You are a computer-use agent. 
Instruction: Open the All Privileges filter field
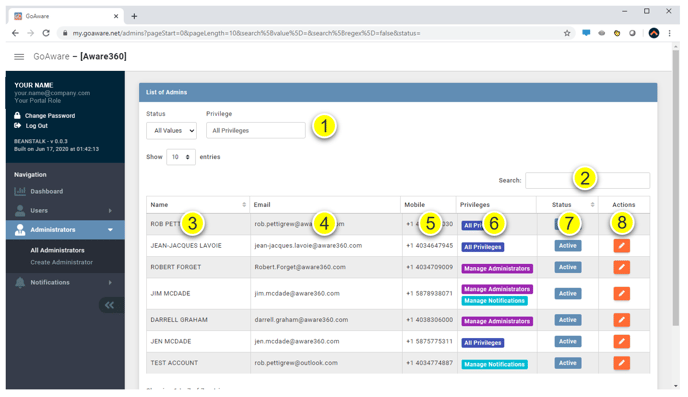click(x=256, y=131)
